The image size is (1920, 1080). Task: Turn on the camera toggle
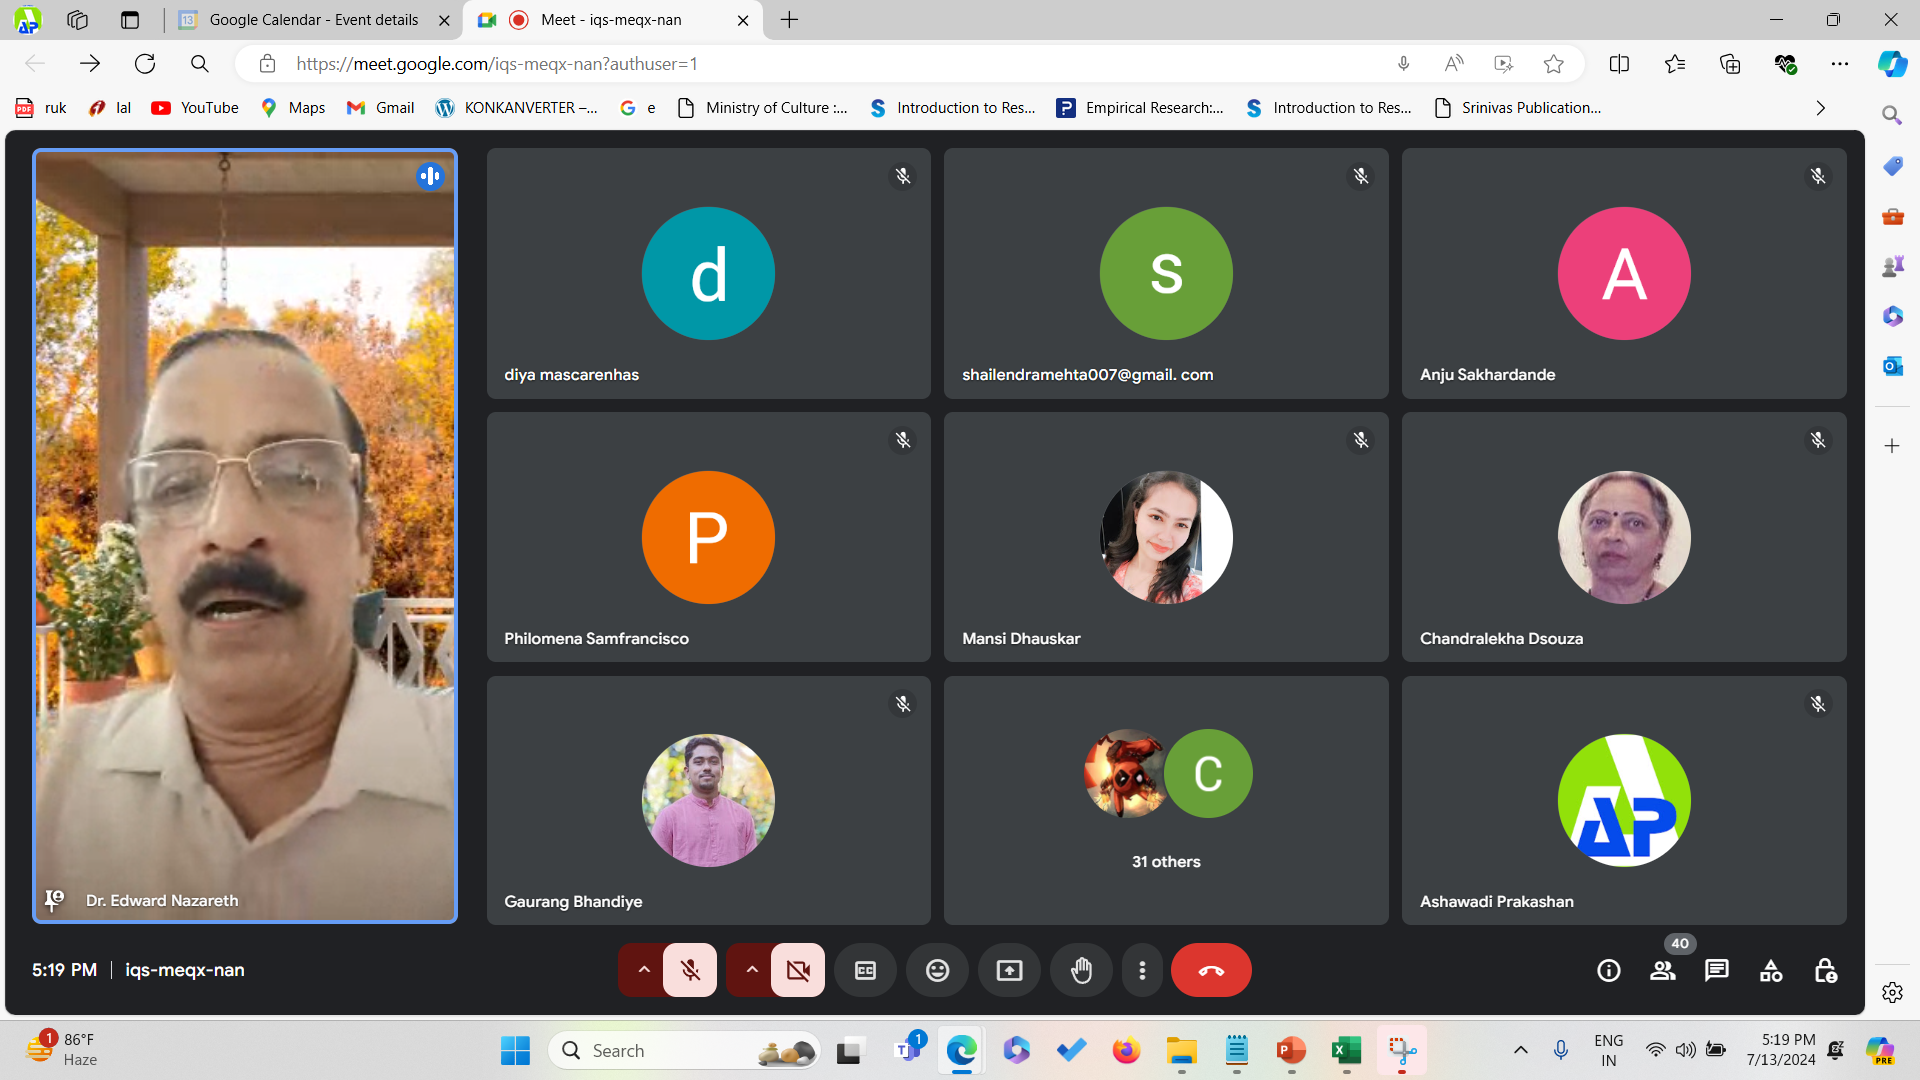798,970
